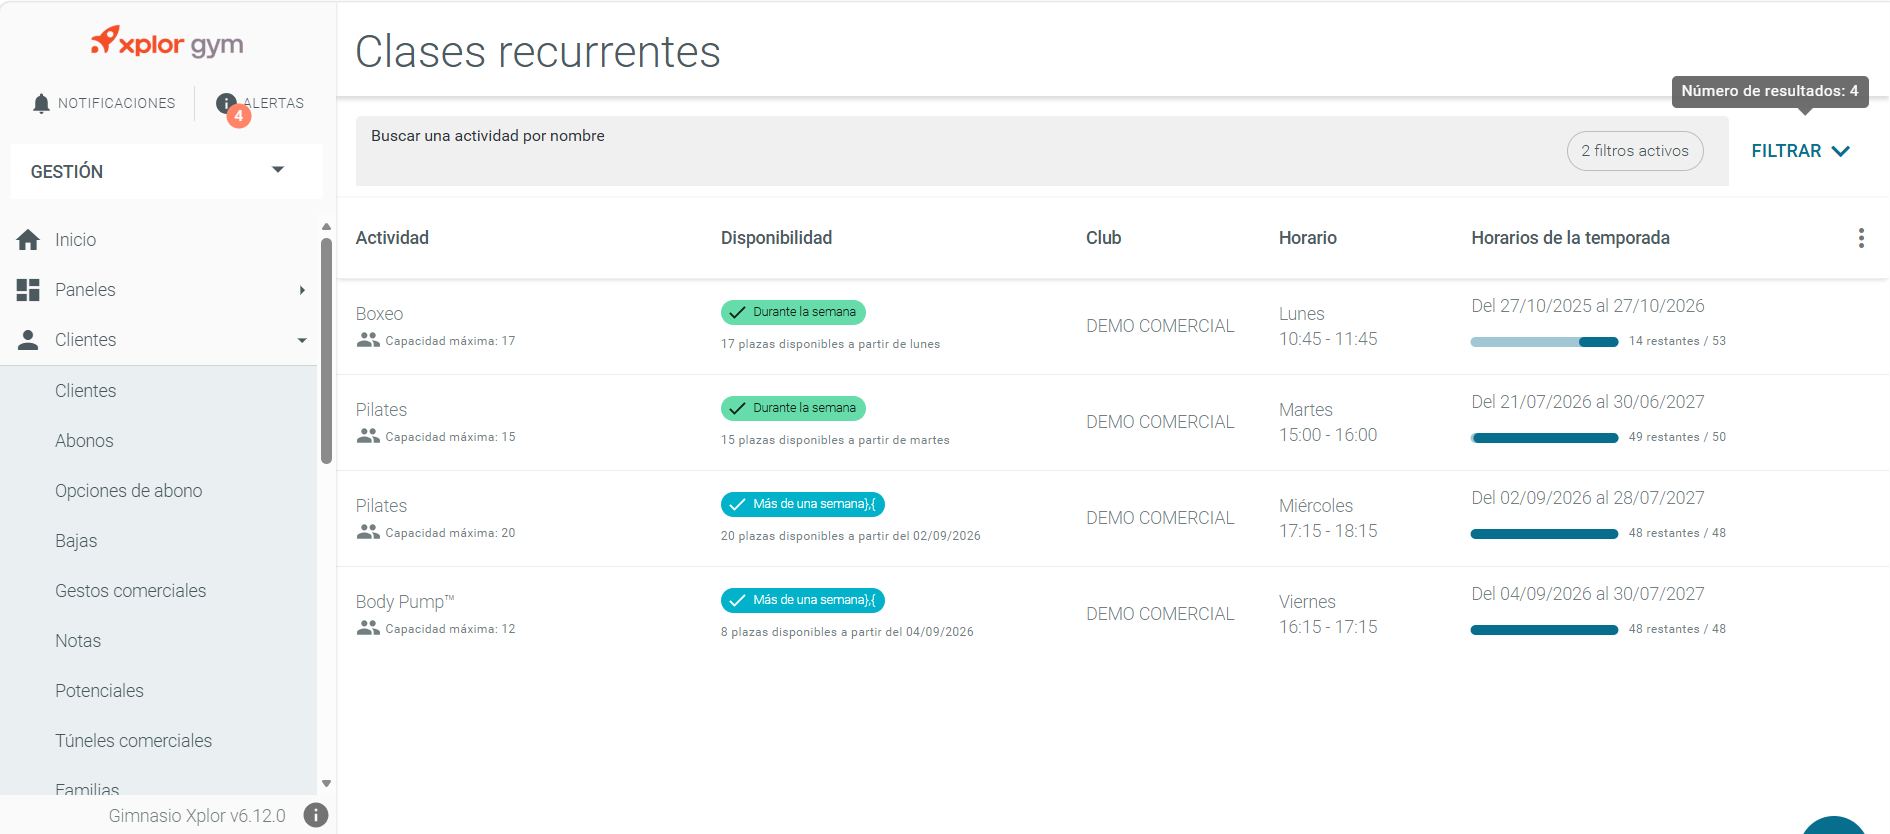Open the Clientes submenu item
Screen dimensions: 1890x834
pos(85,391)
